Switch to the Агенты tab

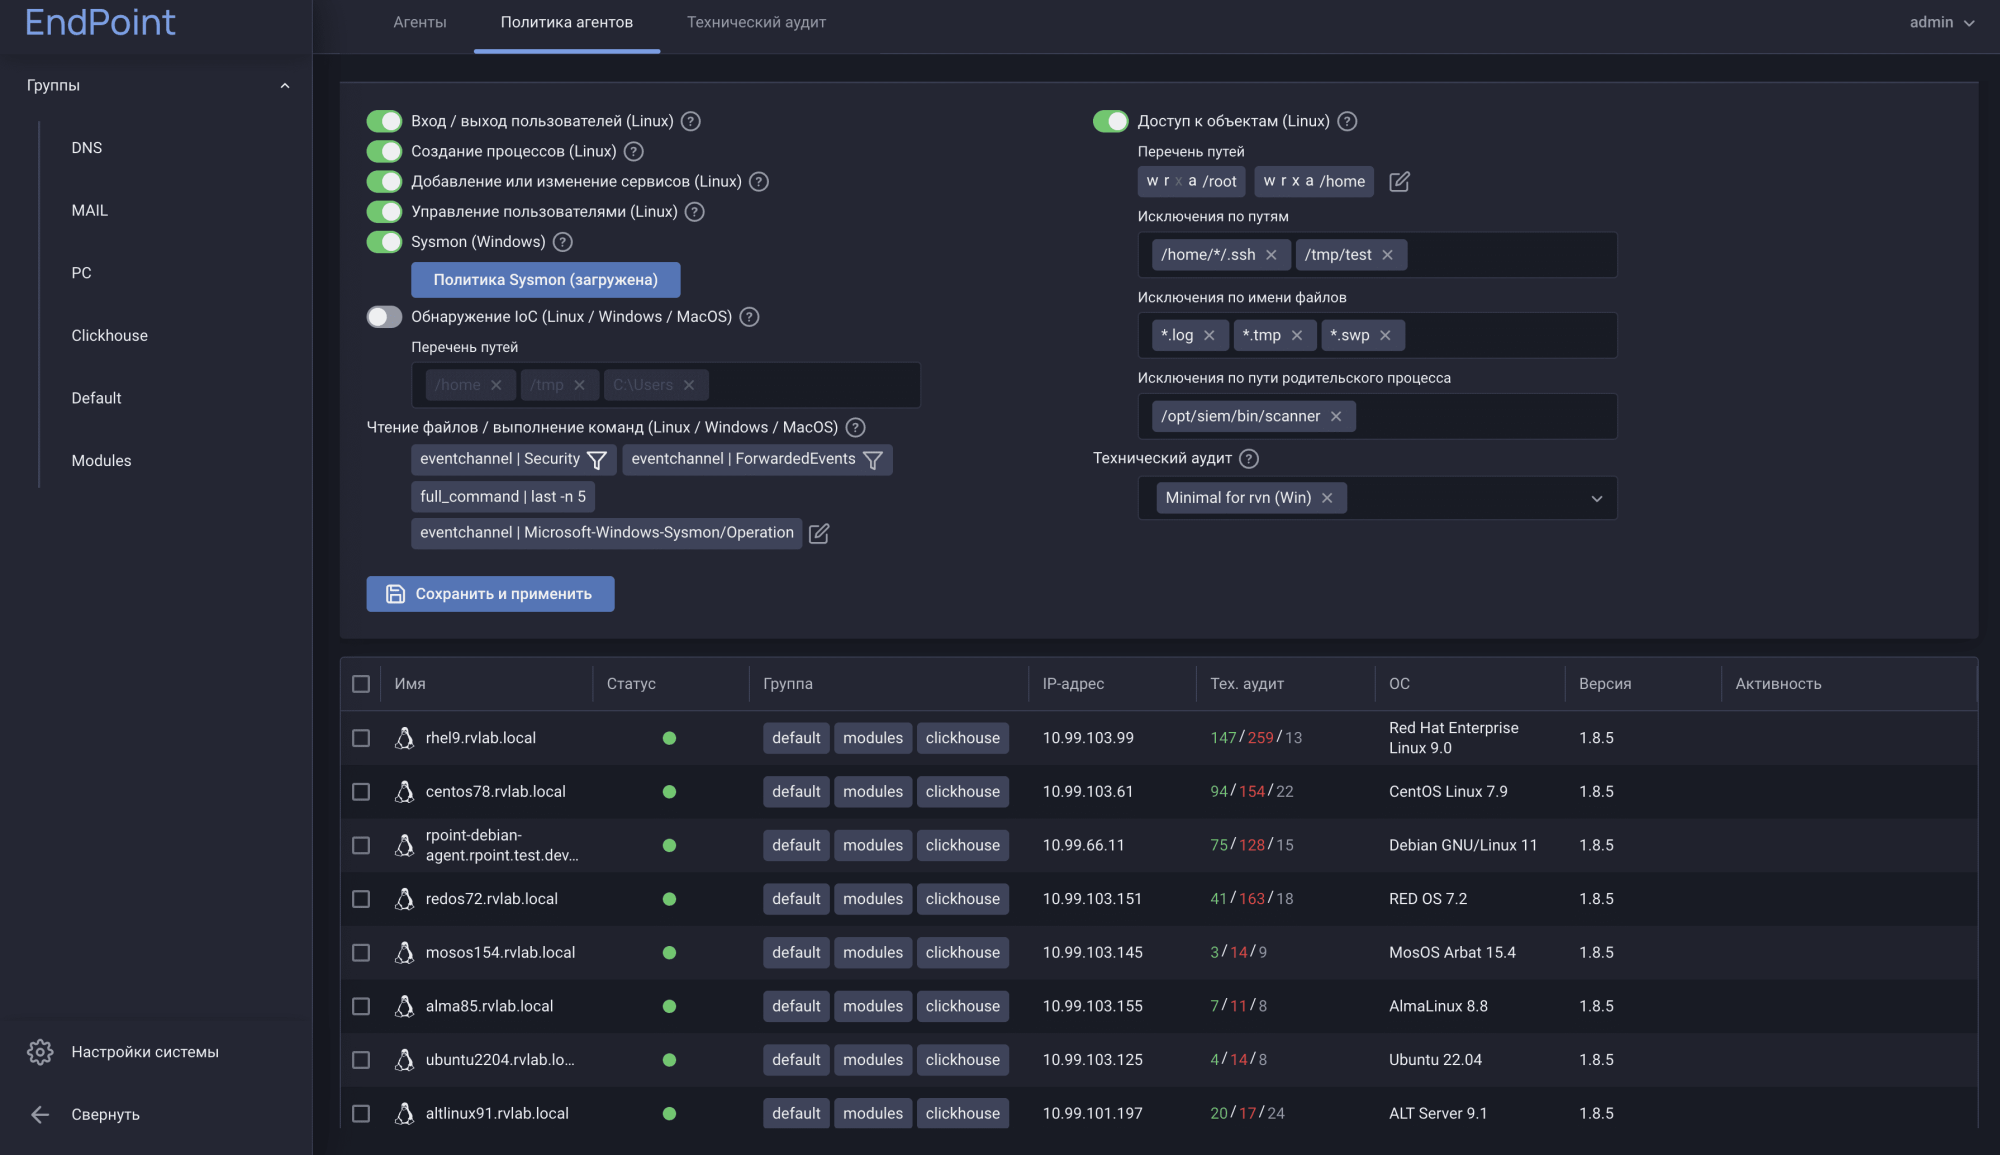click(x=420, y=22)
